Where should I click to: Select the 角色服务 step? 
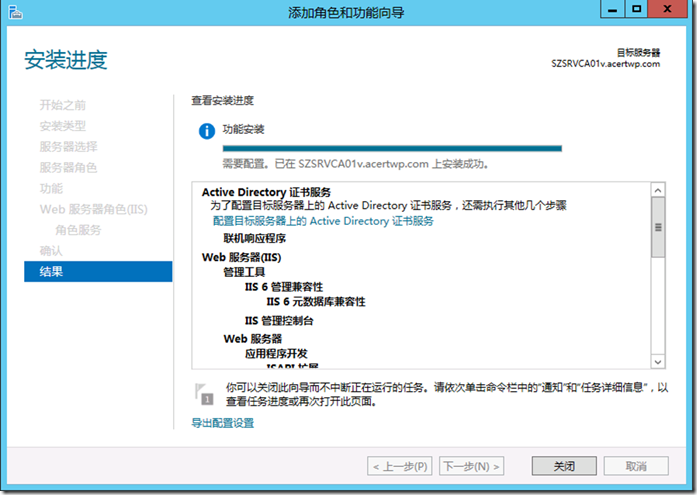[x=78, y=230]
